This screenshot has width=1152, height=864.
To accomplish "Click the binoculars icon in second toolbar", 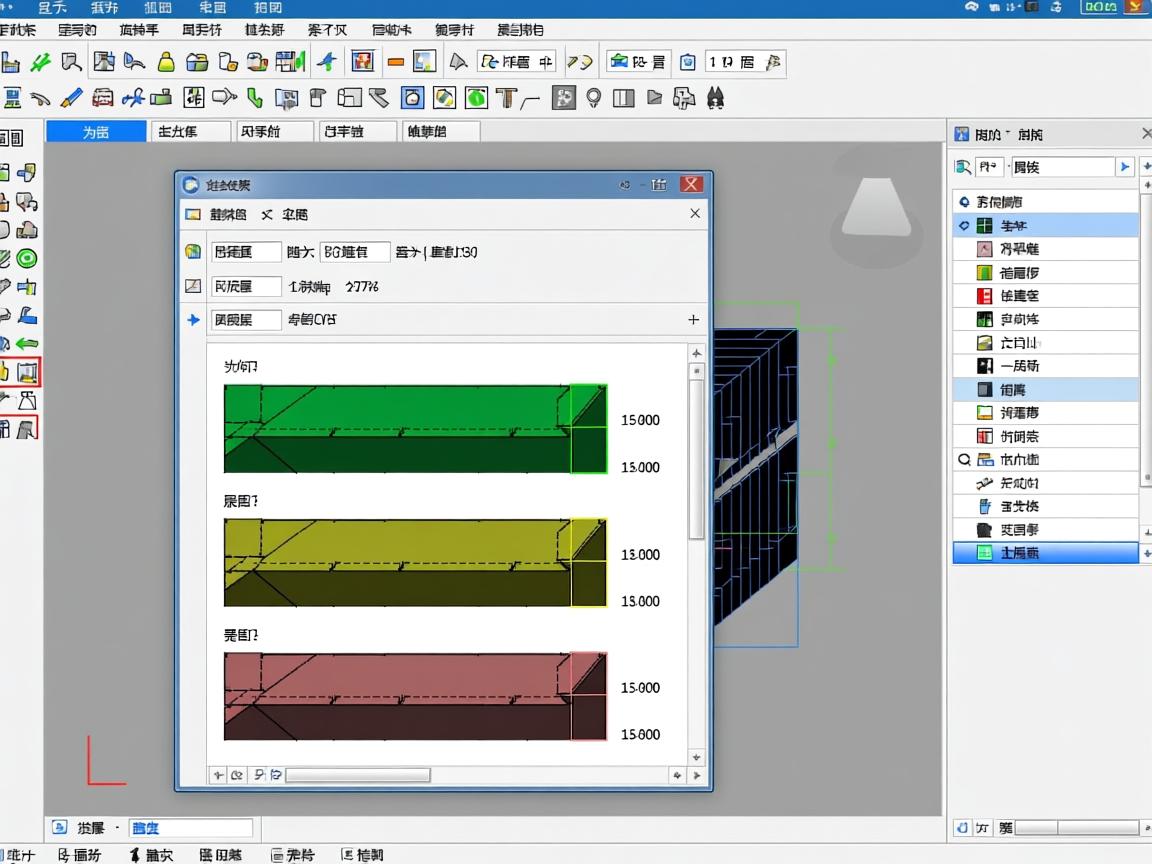I will click(x=716, y=98).
